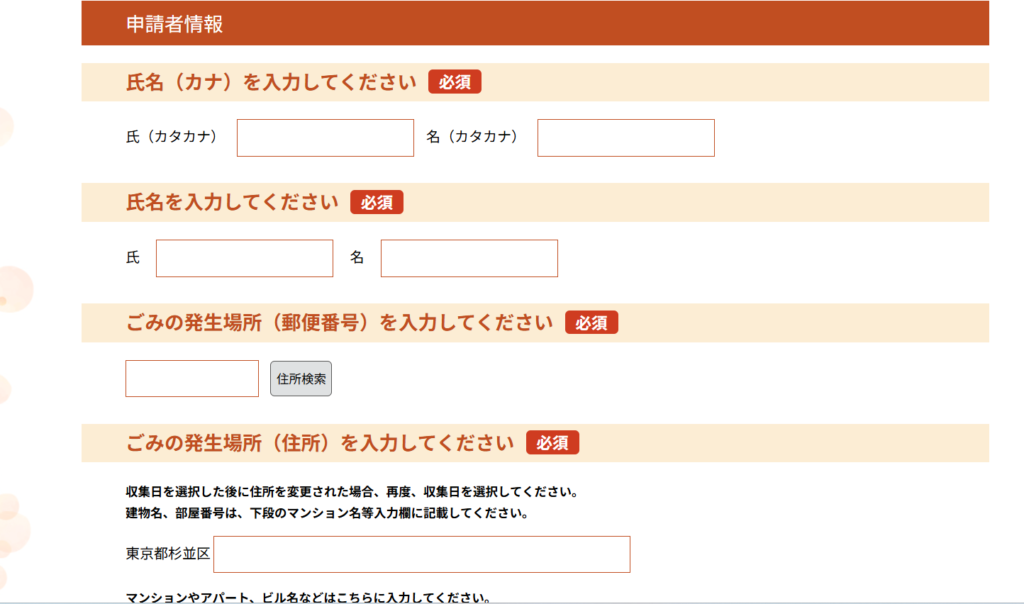Focus the 名 kanji given name input box

point(469,258)
